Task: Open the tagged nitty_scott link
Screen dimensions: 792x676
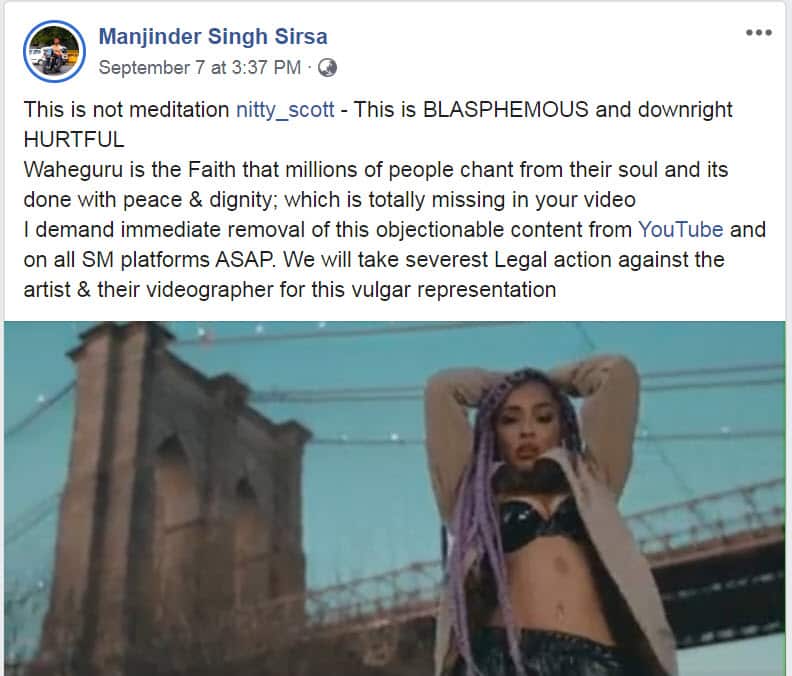Action: (285, 110)
